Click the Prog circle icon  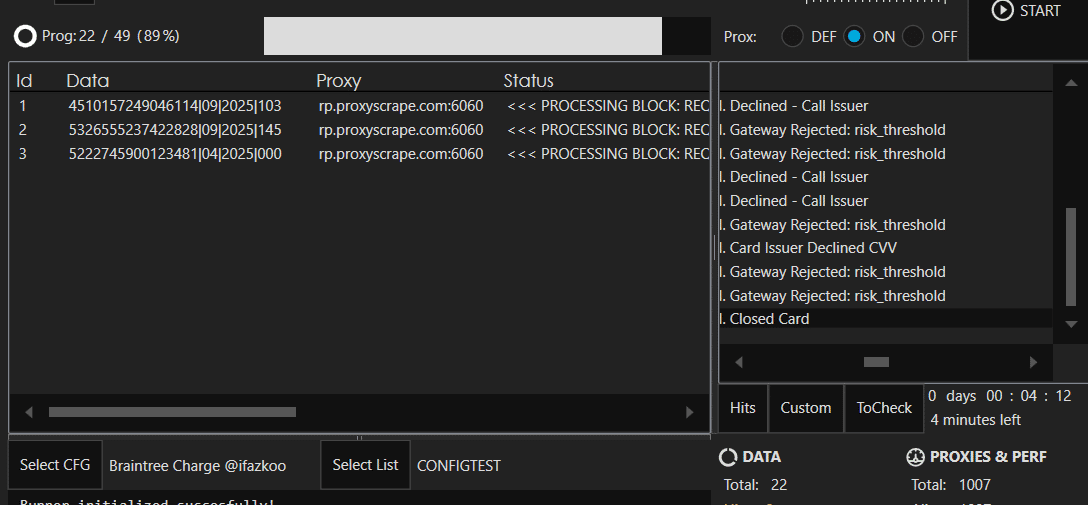point(25,36)
